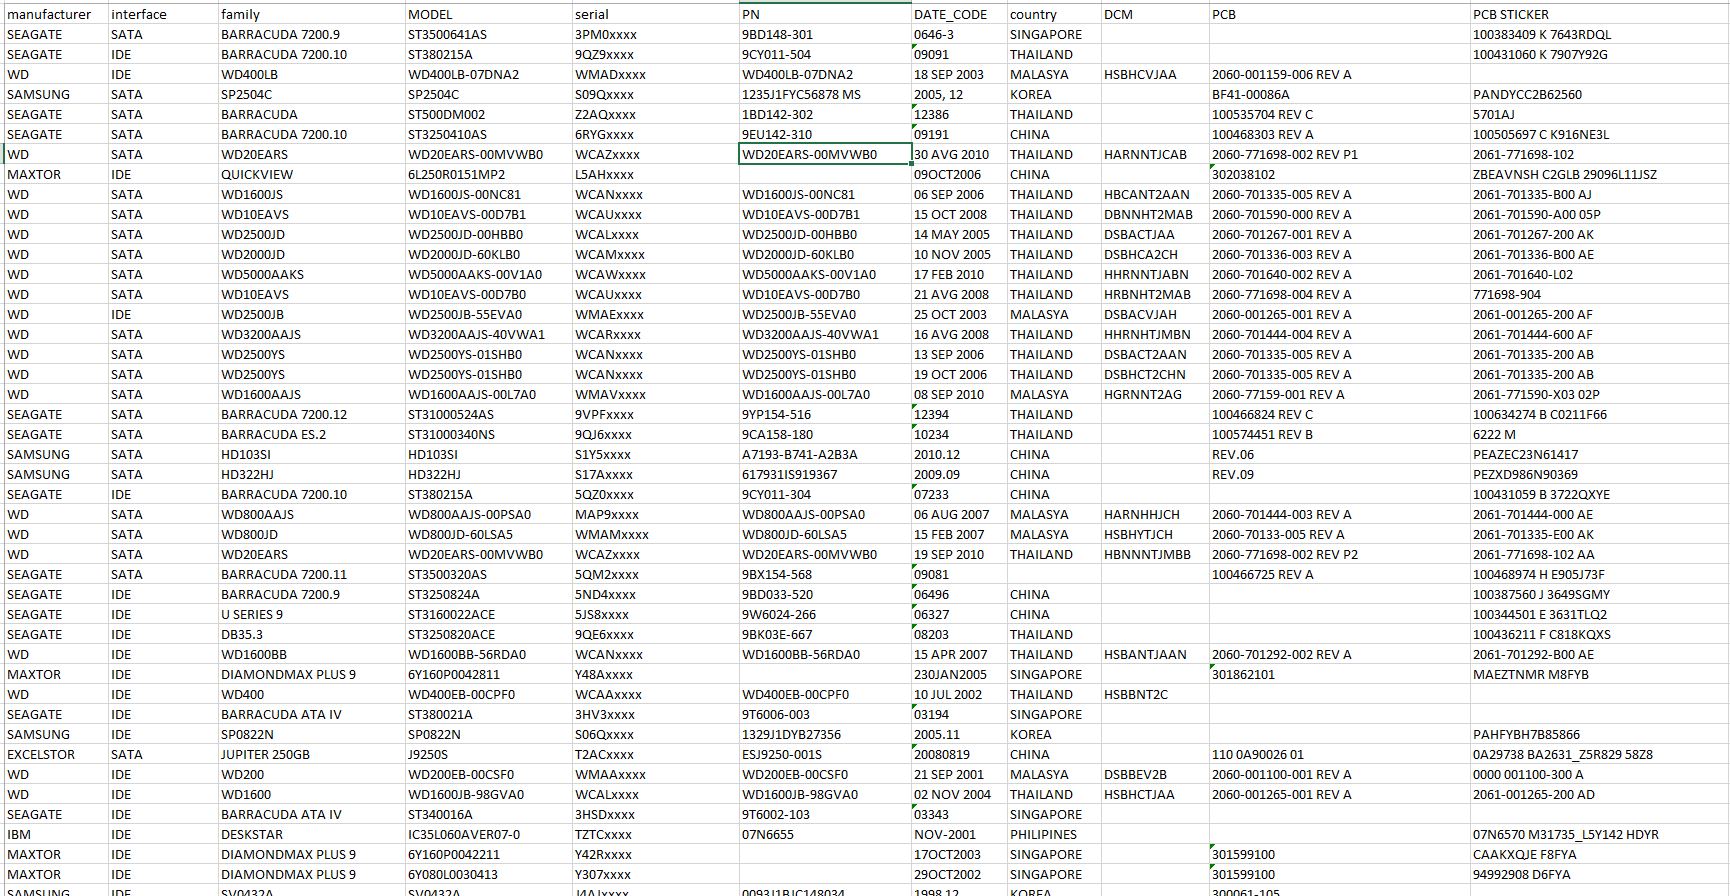The height and width of the screenshot is (896, 1730).
Task: Click sticker cell "PANDYCC2B62560"
Action: click(x=1599, y=94)
